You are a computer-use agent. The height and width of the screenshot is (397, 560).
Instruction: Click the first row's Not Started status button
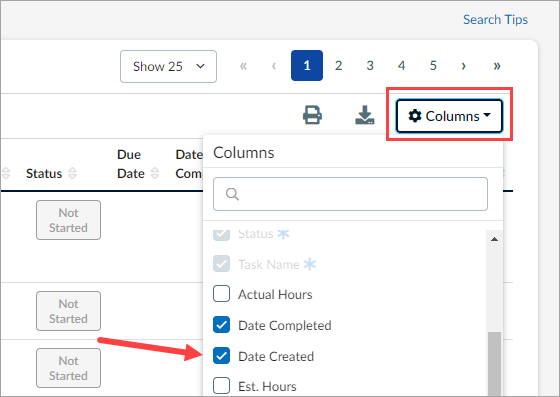[x=68, y=220]
